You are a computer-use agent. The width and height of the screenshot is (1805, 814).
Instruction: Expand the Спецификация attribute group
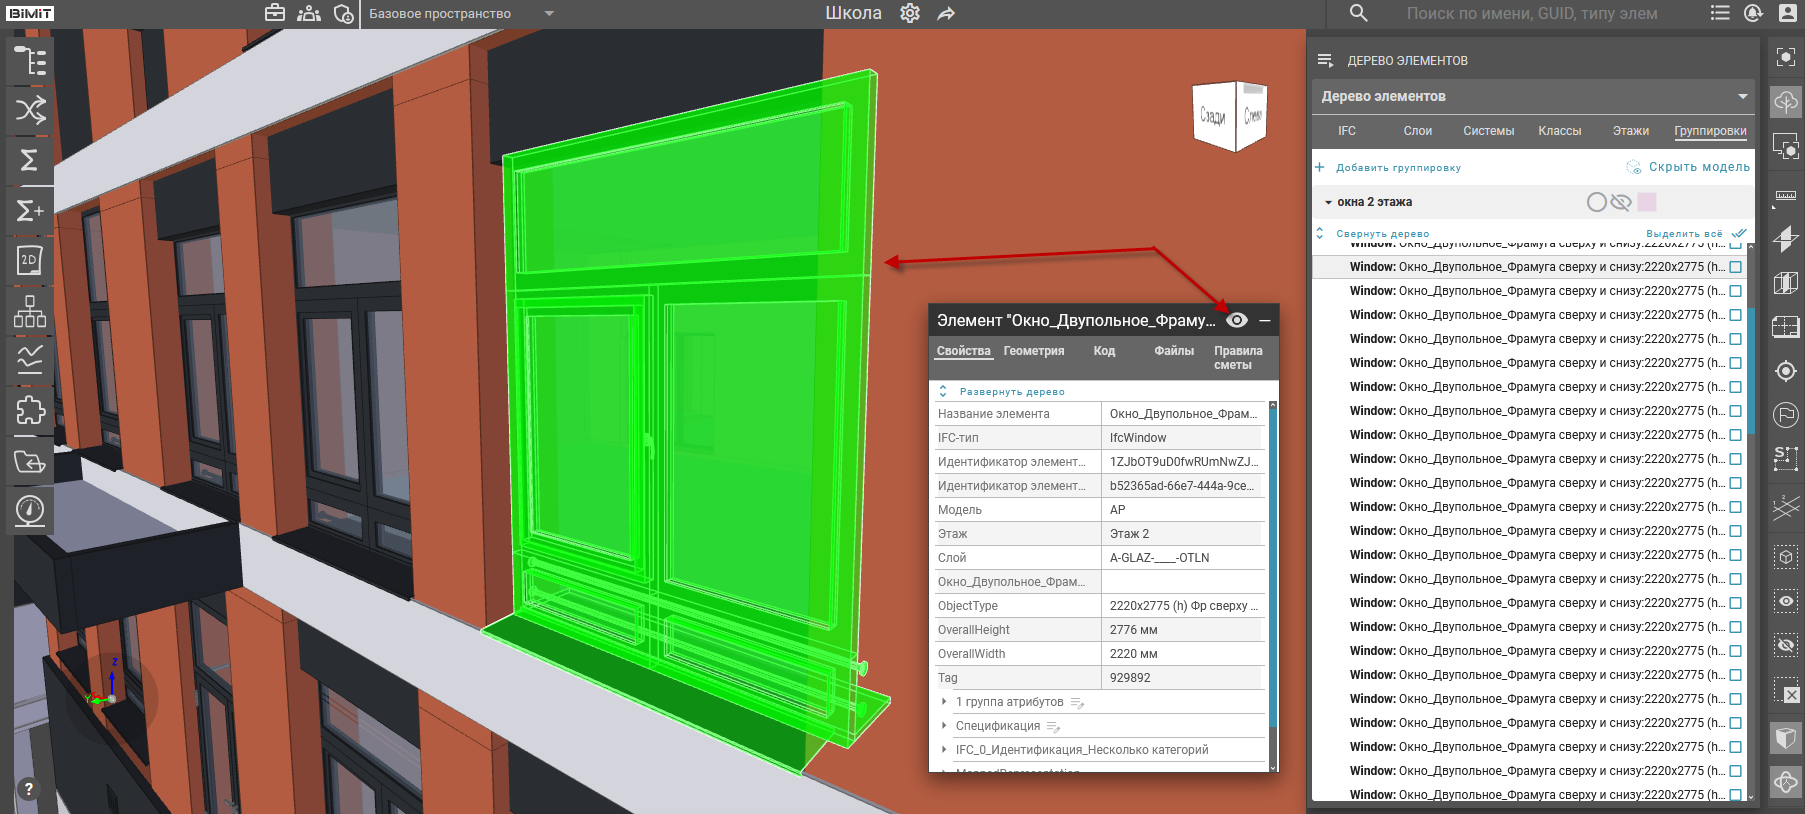click(944, 726)
